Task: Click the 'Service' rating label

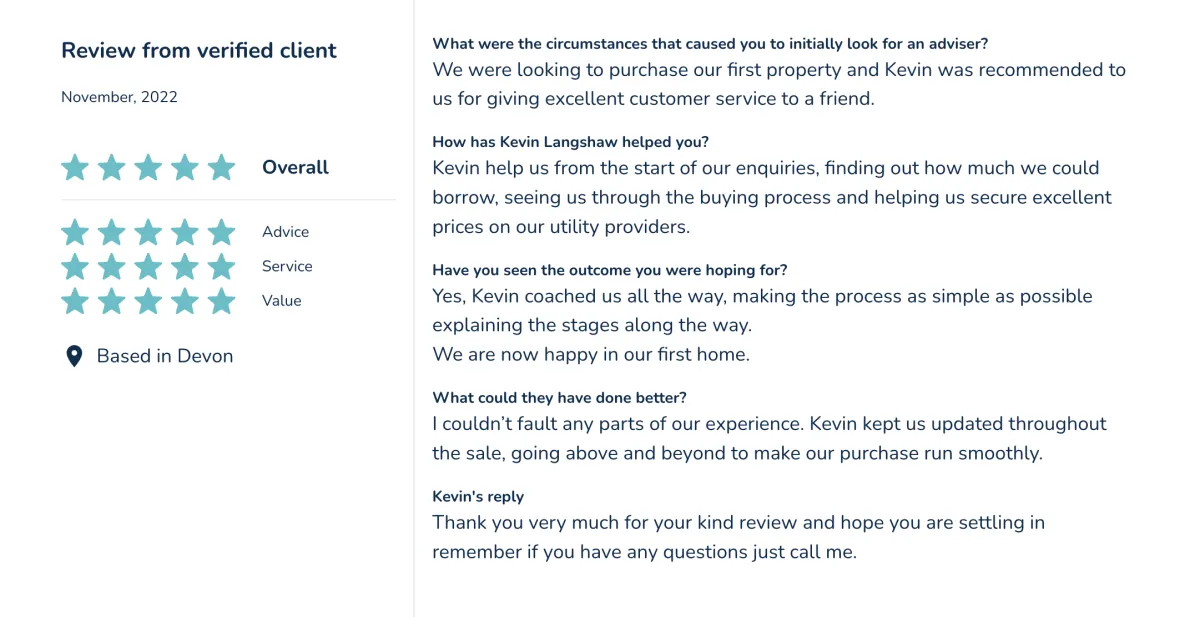Action: click(287, 266)
